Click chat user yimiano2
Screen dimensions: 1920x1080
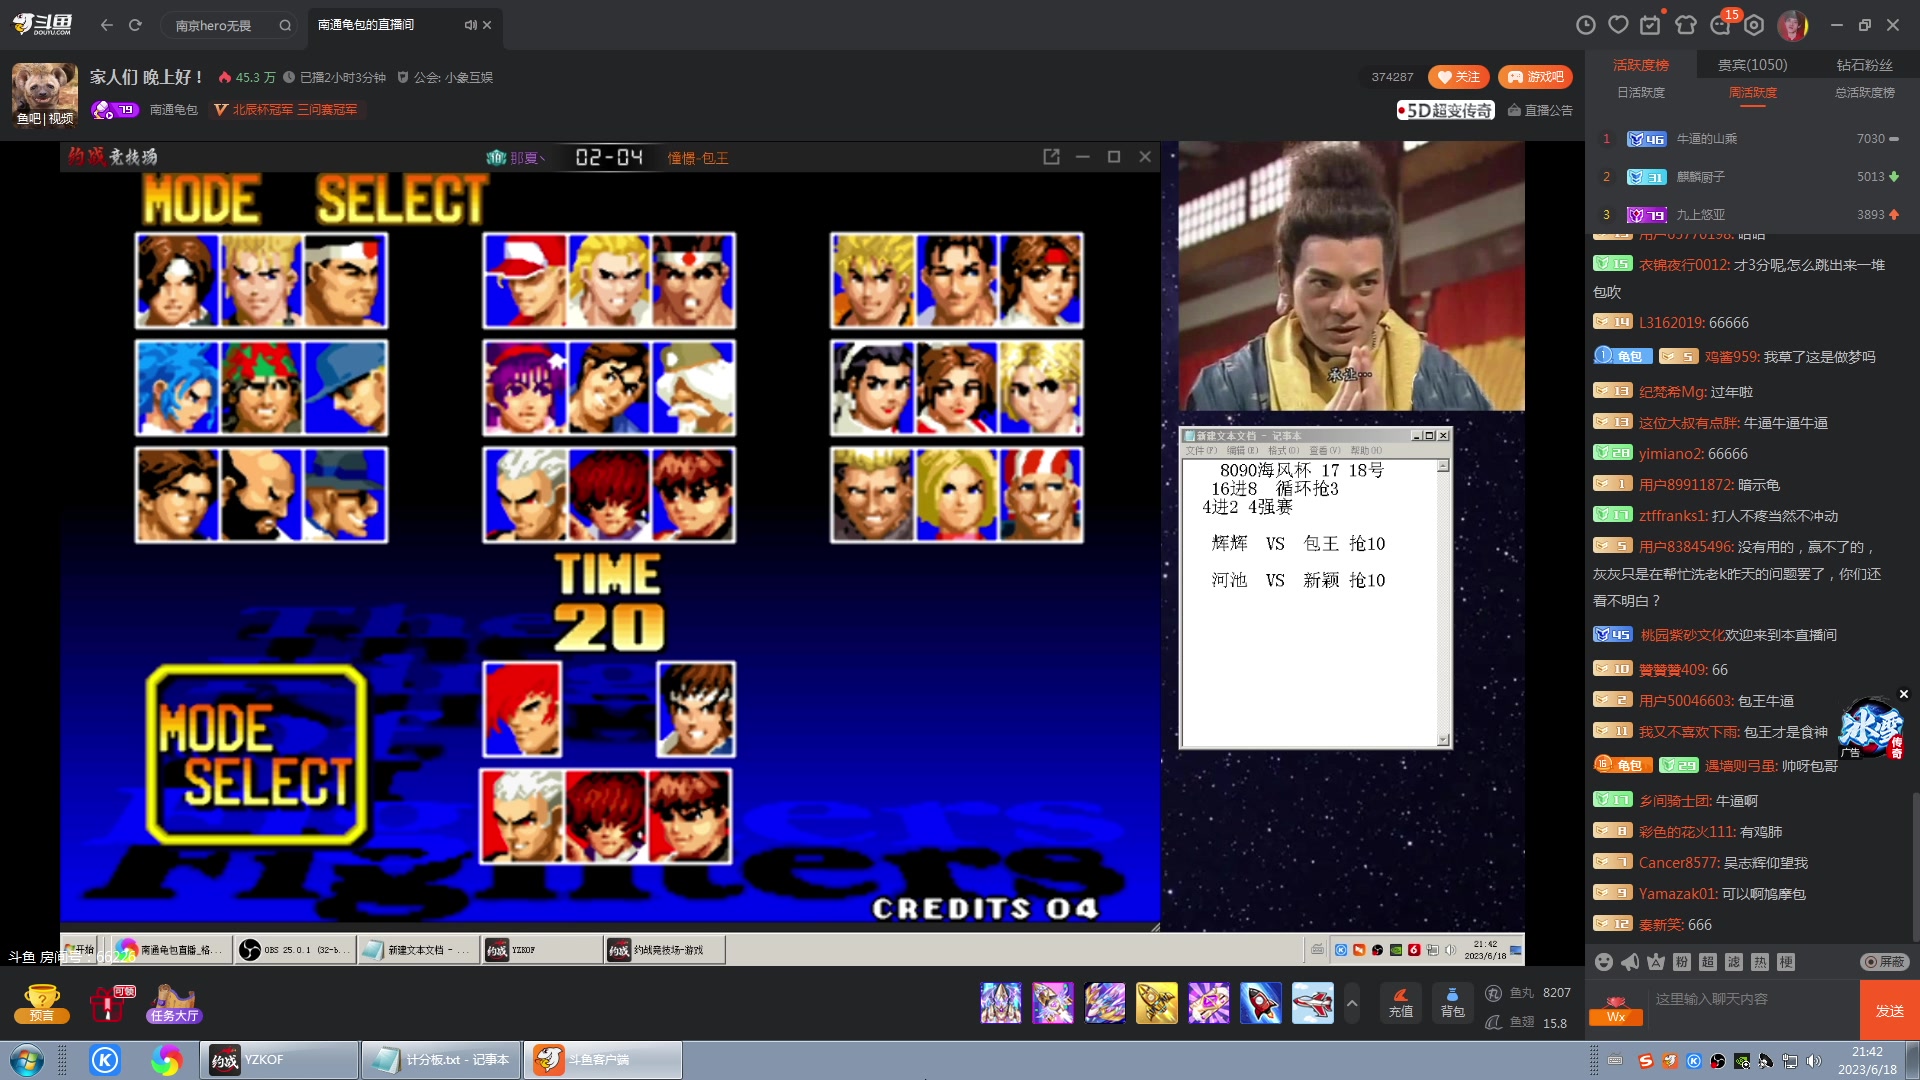1670,454
